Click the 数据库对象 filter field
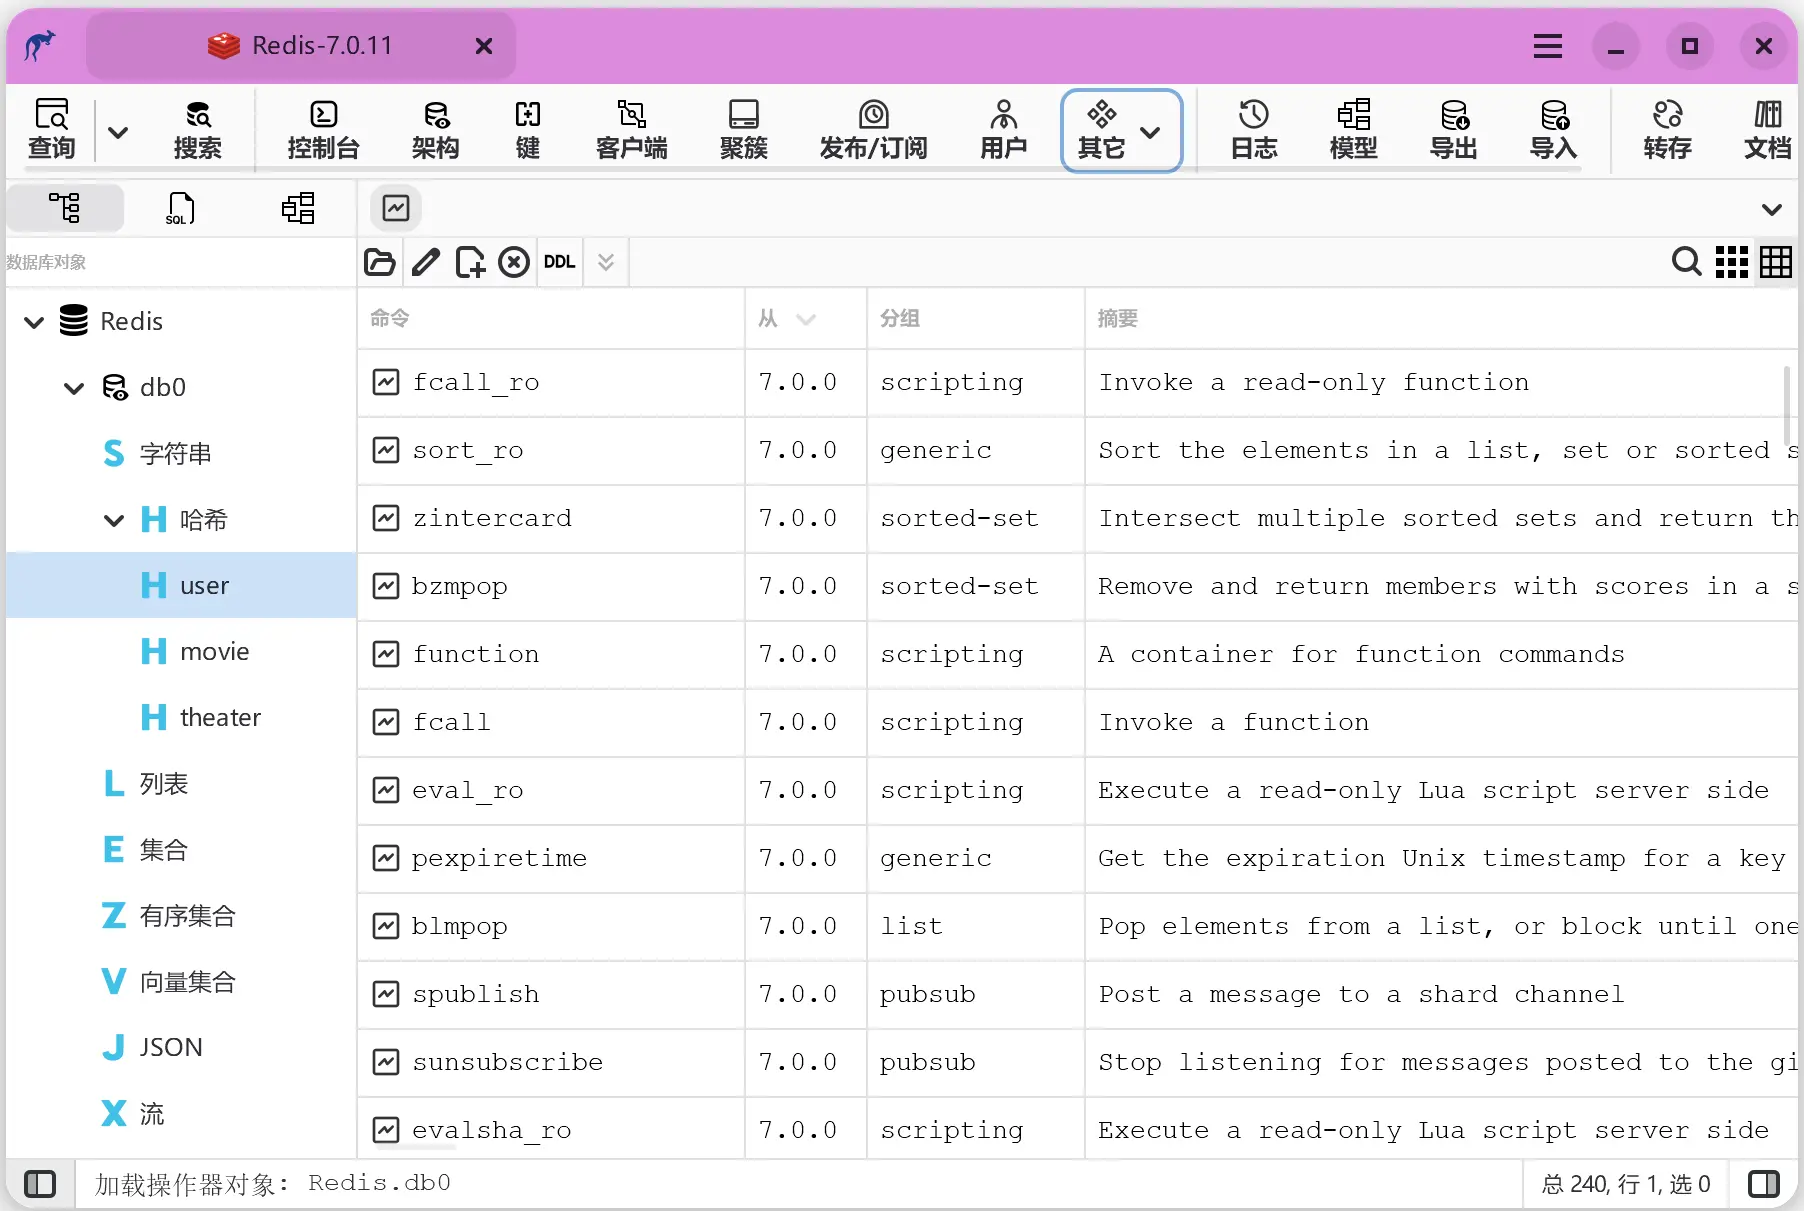 [180, 262]
